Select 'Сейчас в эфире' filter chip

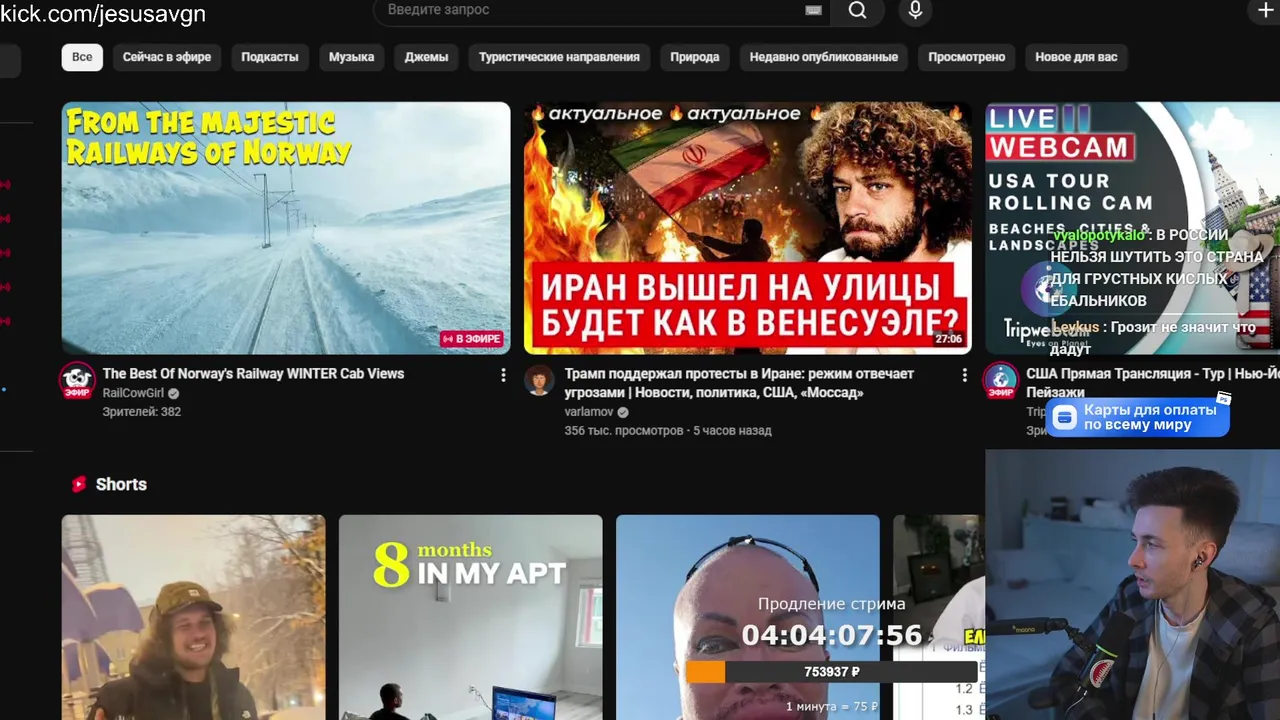click(167, 57)
